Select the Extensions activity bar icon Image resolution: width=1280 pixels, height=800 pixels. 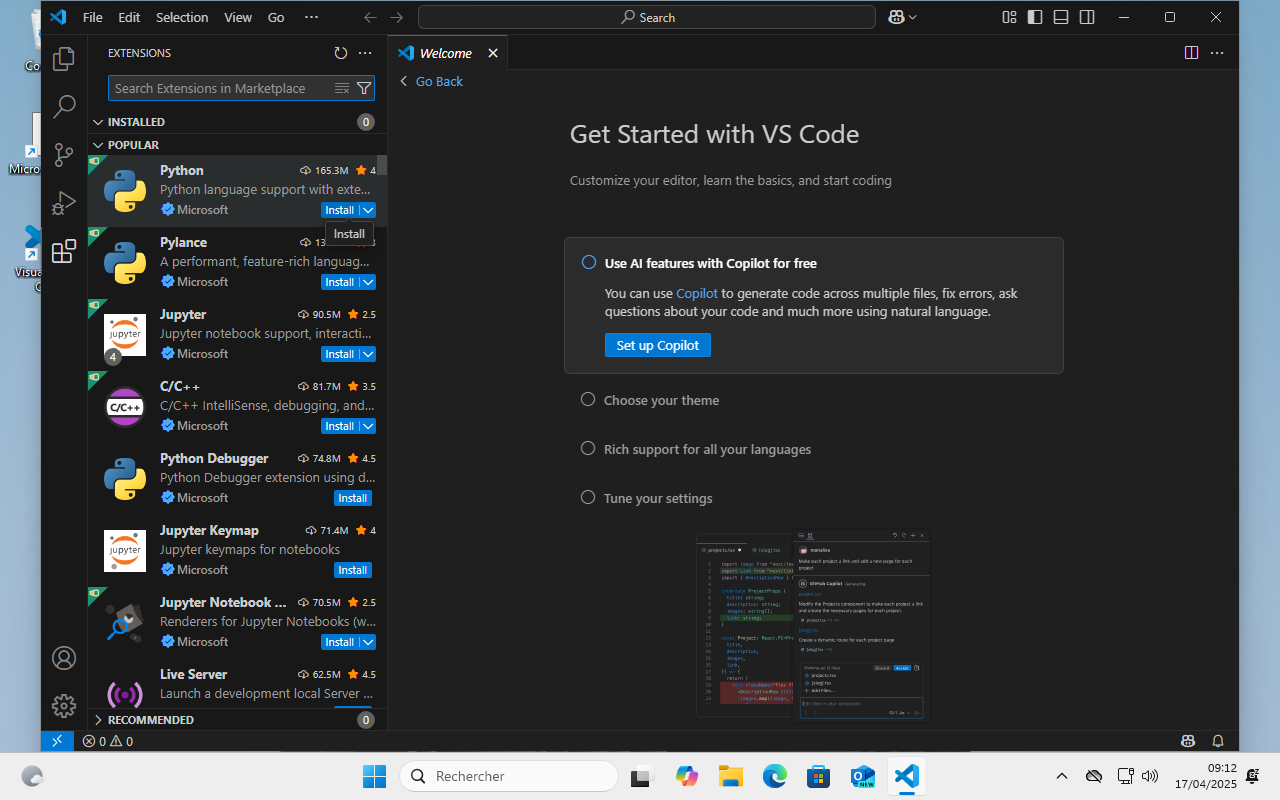pyautogui.click(x=64, y=251)
